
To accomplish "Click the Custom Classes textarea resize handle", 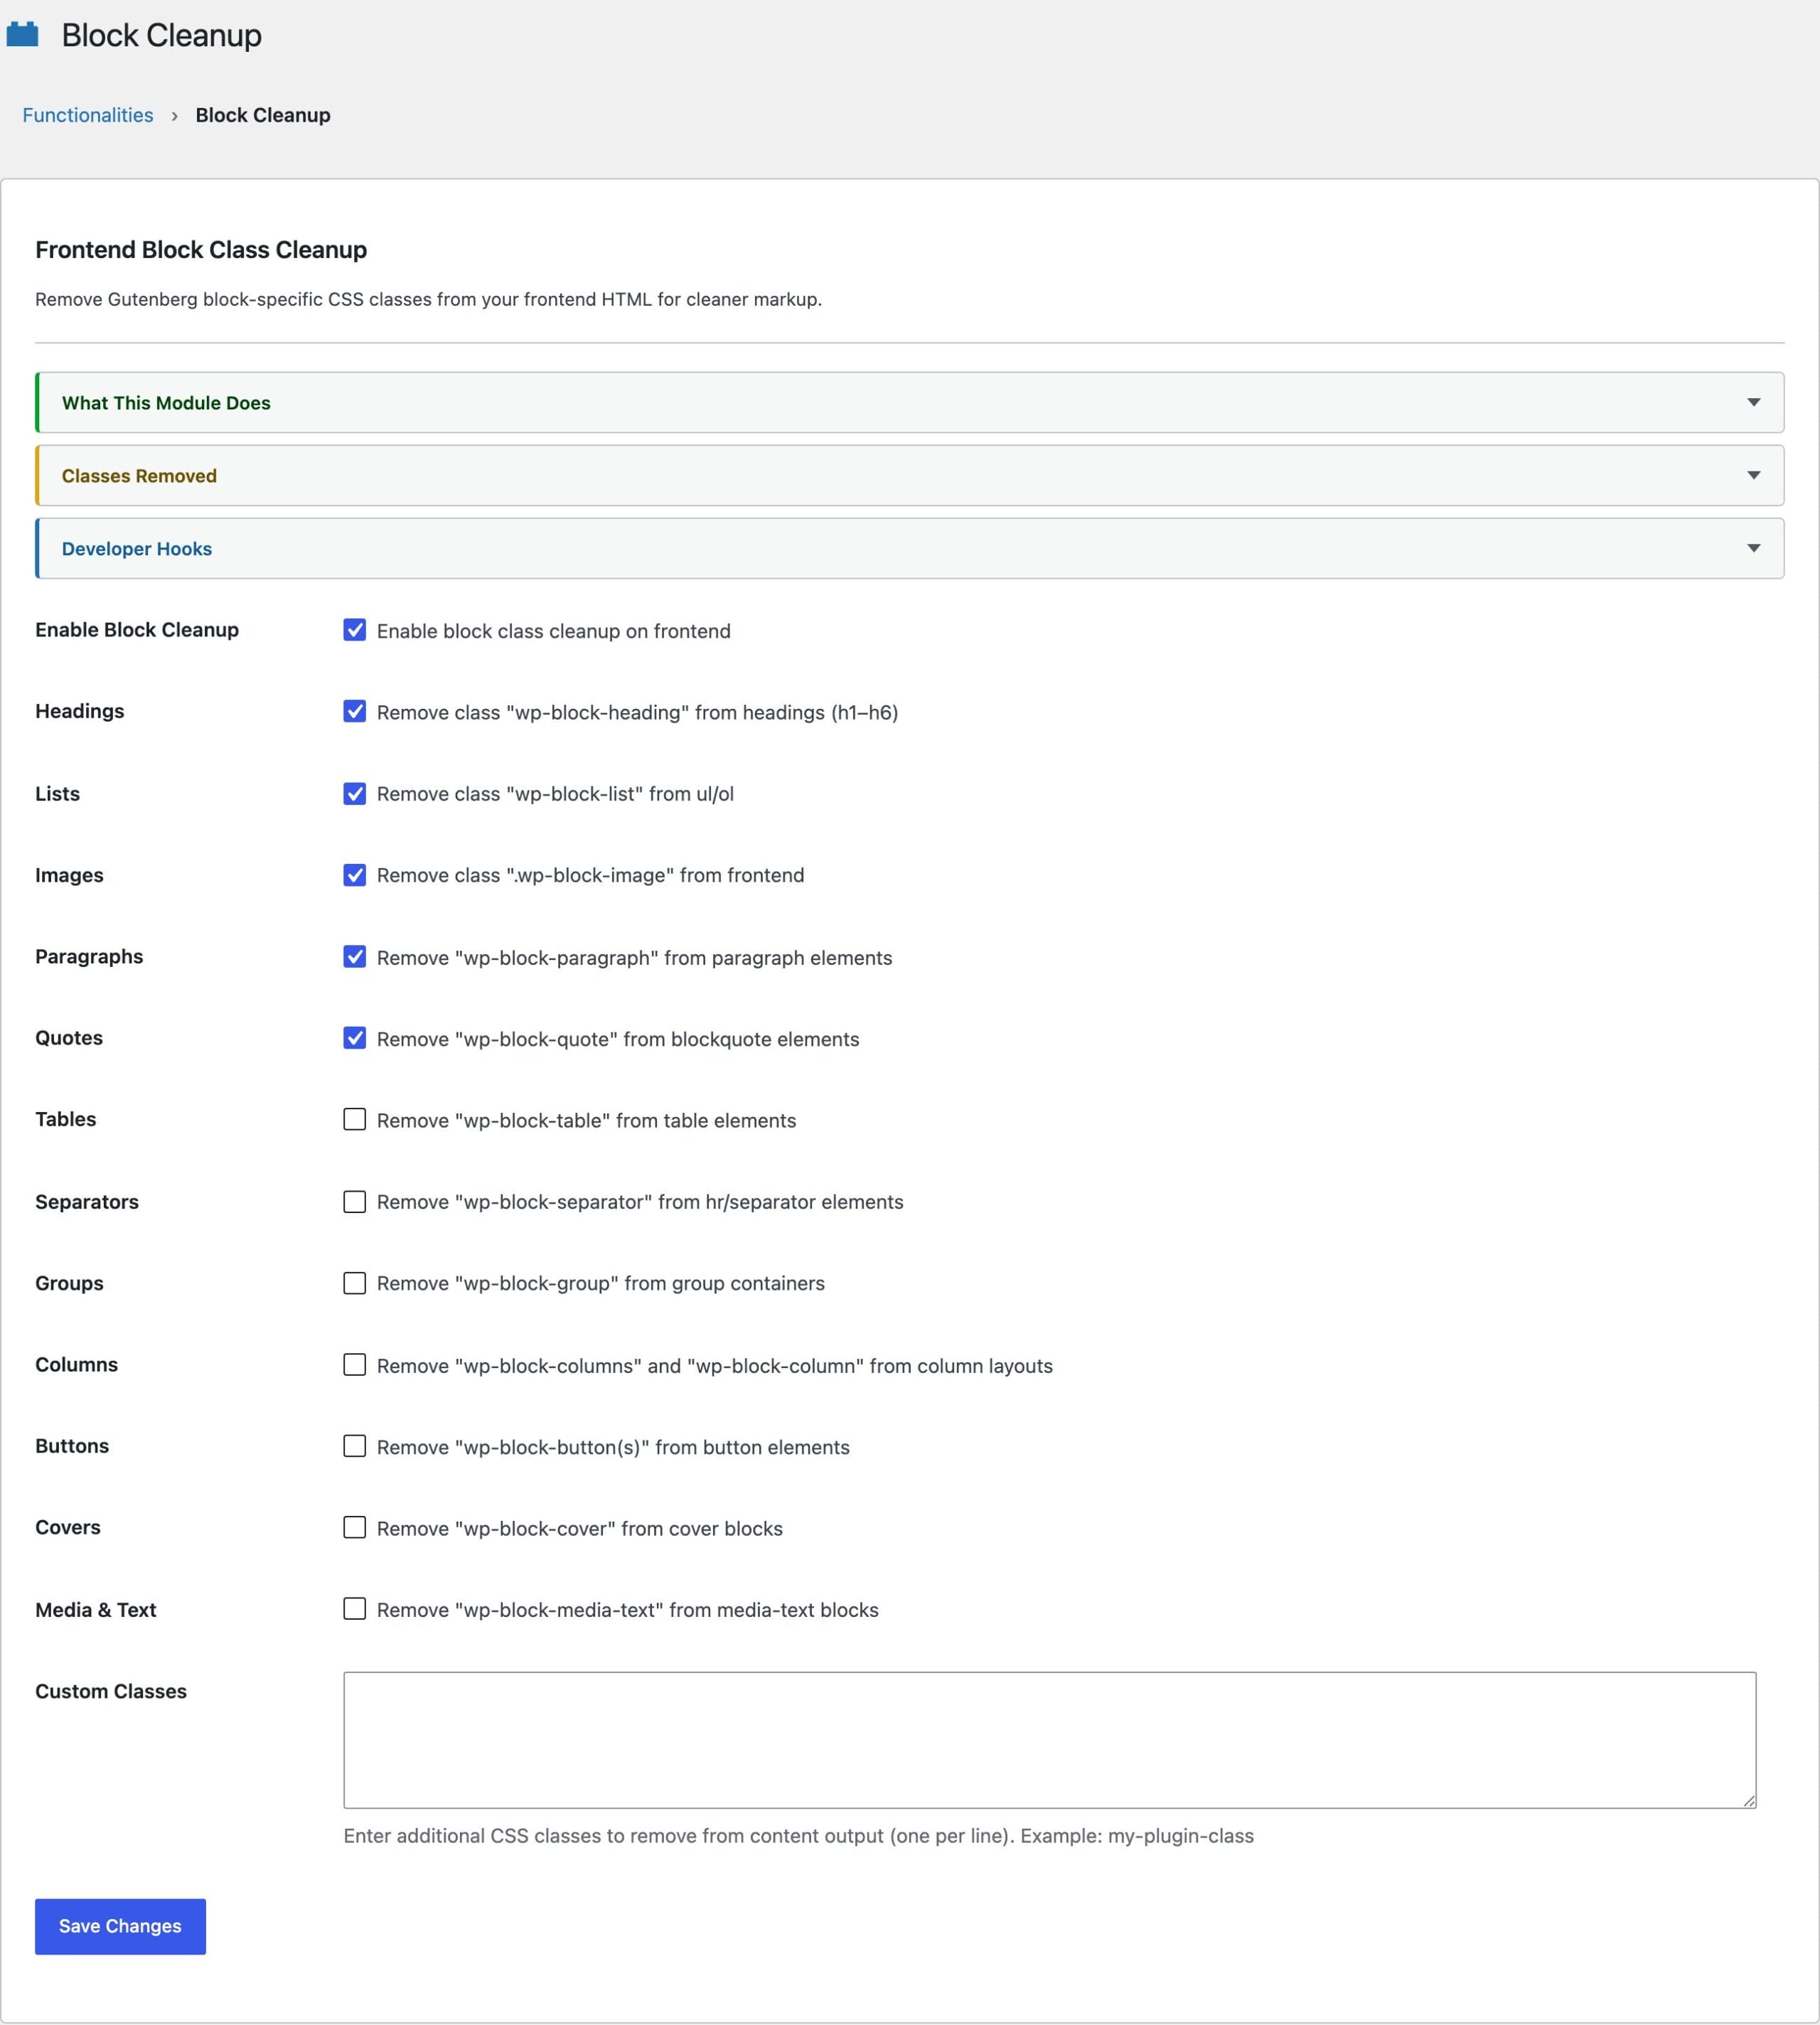I will 1748,1800.
